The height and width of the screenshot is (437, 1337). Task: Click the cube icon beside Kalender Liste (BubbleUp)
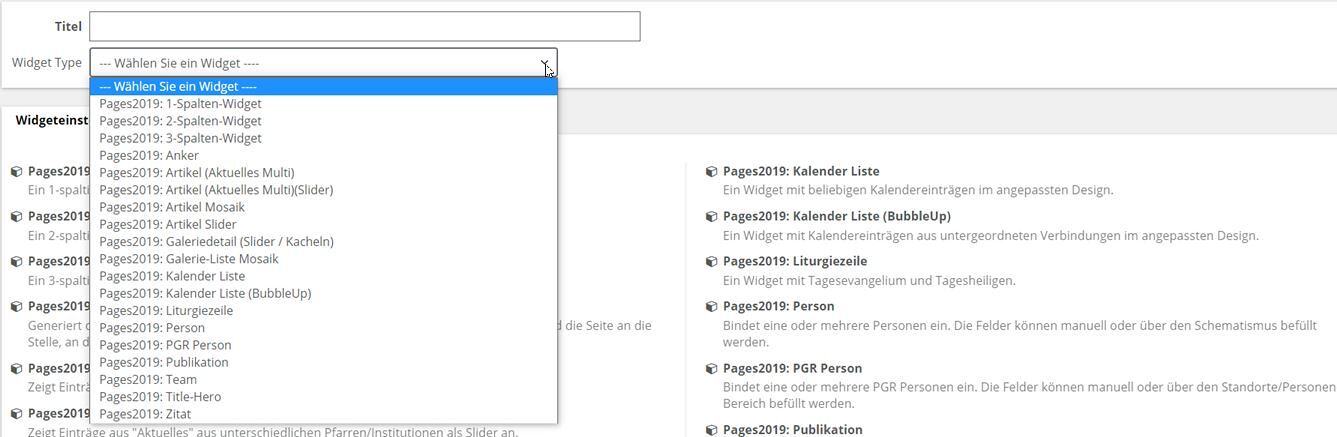pos(712,217)
